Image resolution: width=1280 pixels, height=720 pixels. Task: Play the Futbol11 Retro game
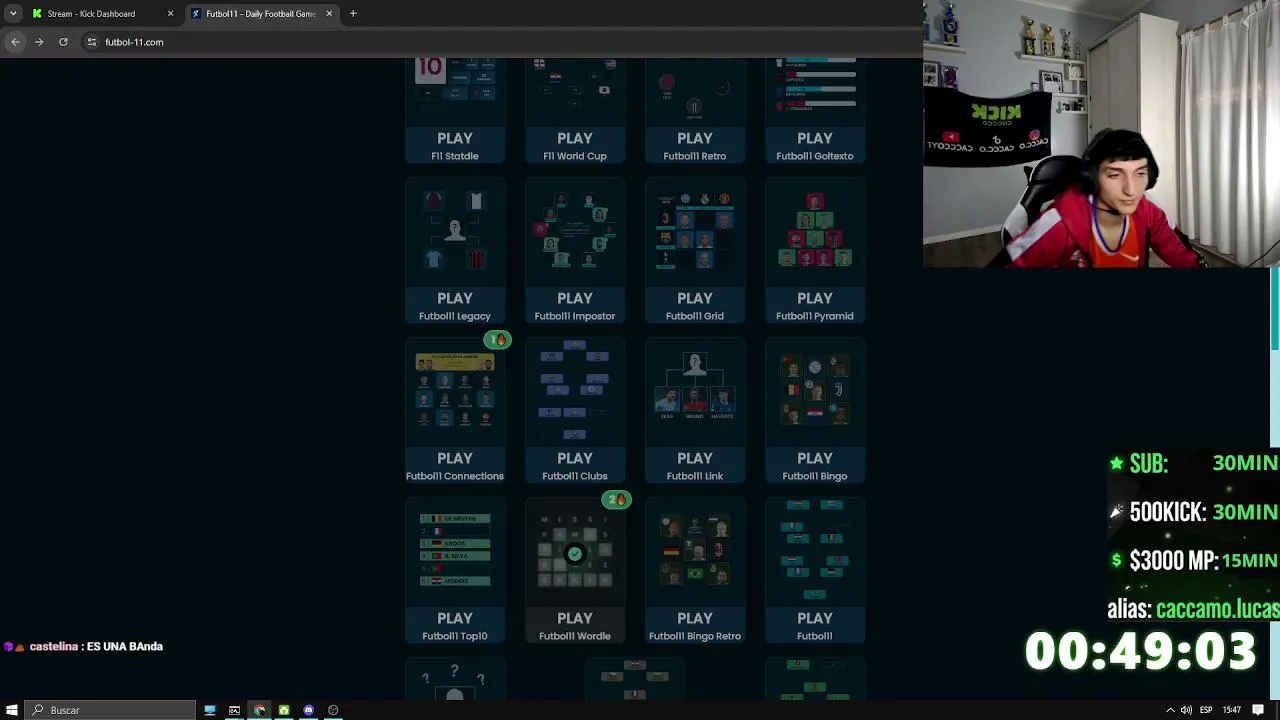(695, 139)
